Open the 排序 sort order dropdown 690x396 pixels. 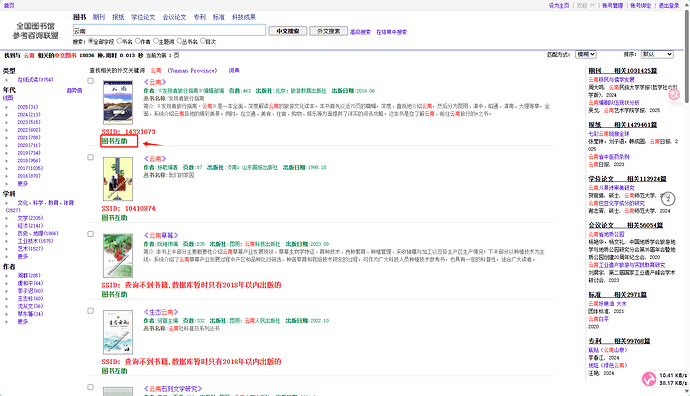point(657,54)
